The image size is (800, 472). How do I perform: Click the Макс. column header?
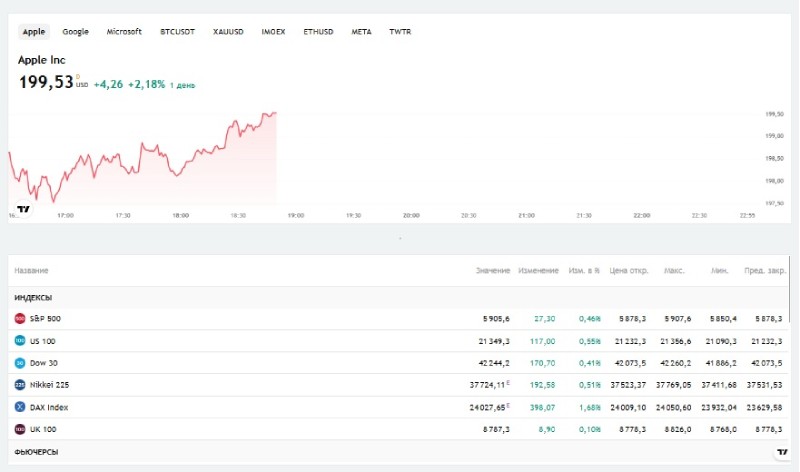674,270
